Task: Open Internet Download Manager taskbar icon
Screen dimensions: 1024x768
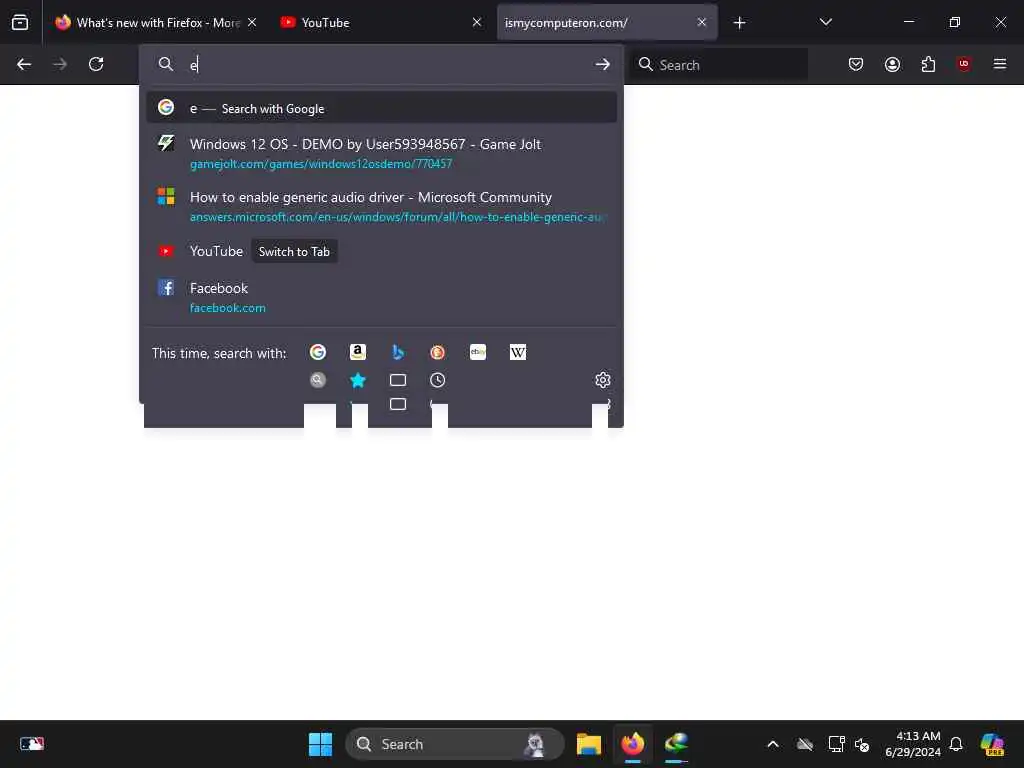Action: [x=677, y=744]
